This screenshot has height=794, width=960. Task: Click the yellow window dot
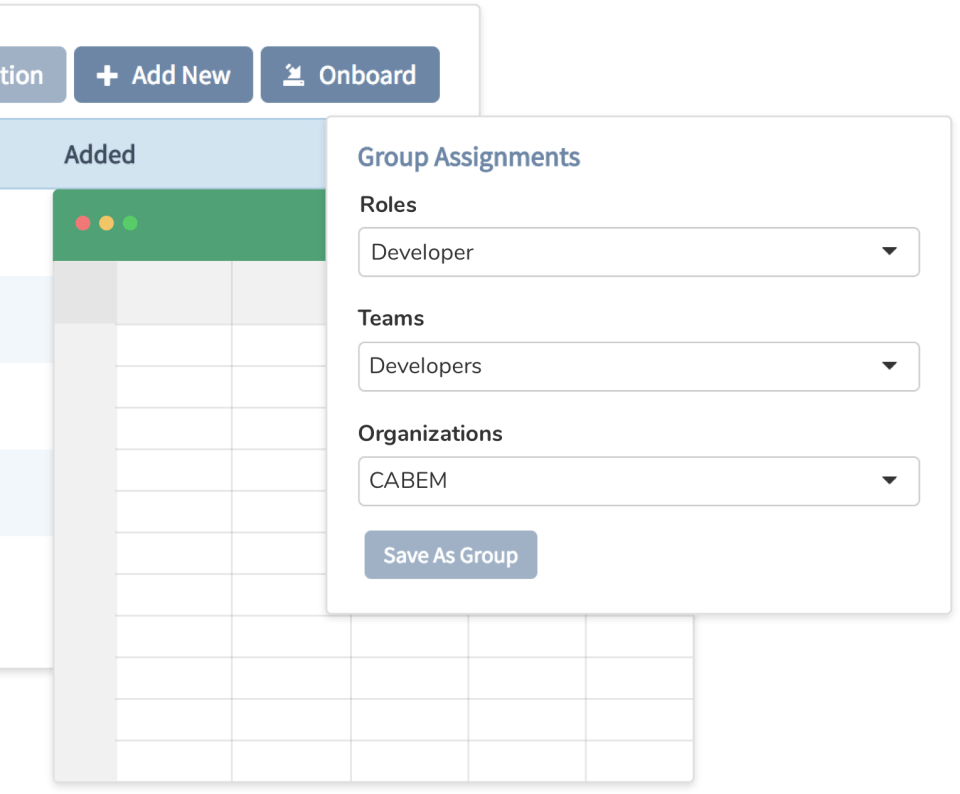click(x=107, y=223)
